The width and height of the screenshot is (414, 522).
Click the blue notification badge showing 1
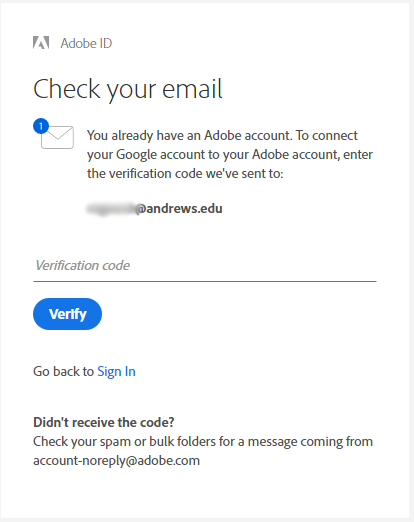pos(41,126)
